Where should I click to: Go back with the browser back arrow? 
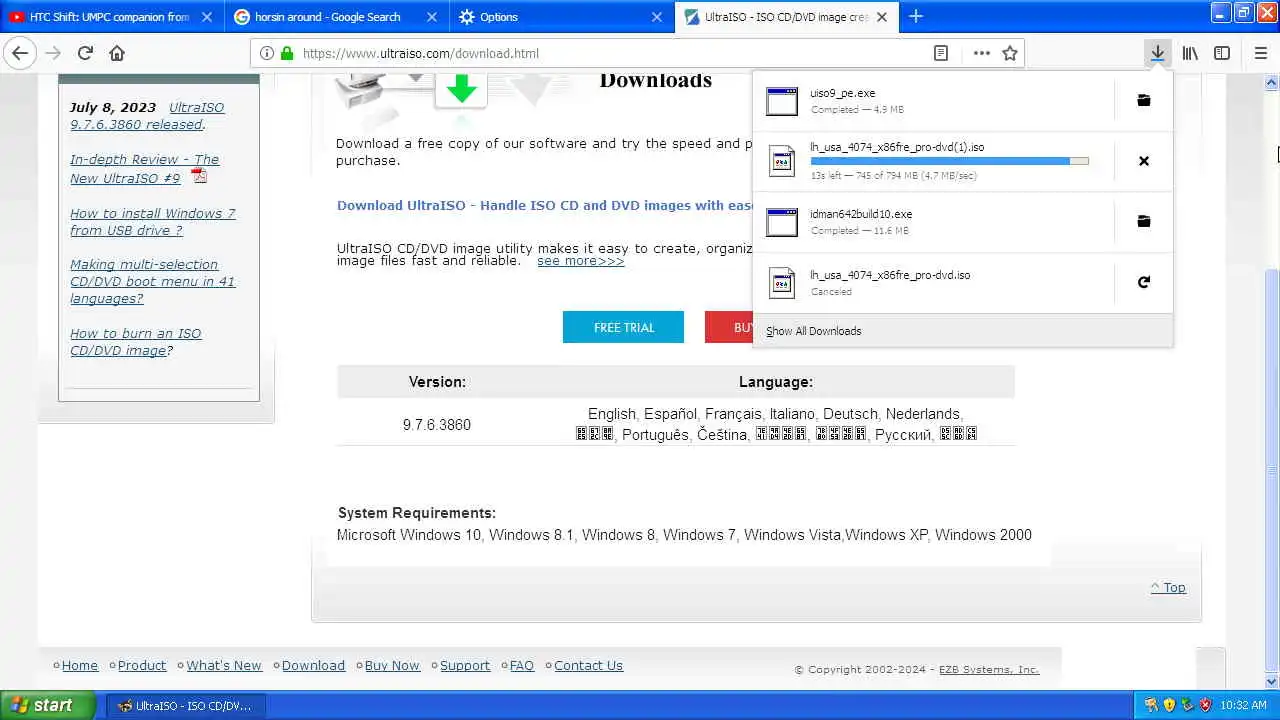pyautogui.click(x=20, y=53)
